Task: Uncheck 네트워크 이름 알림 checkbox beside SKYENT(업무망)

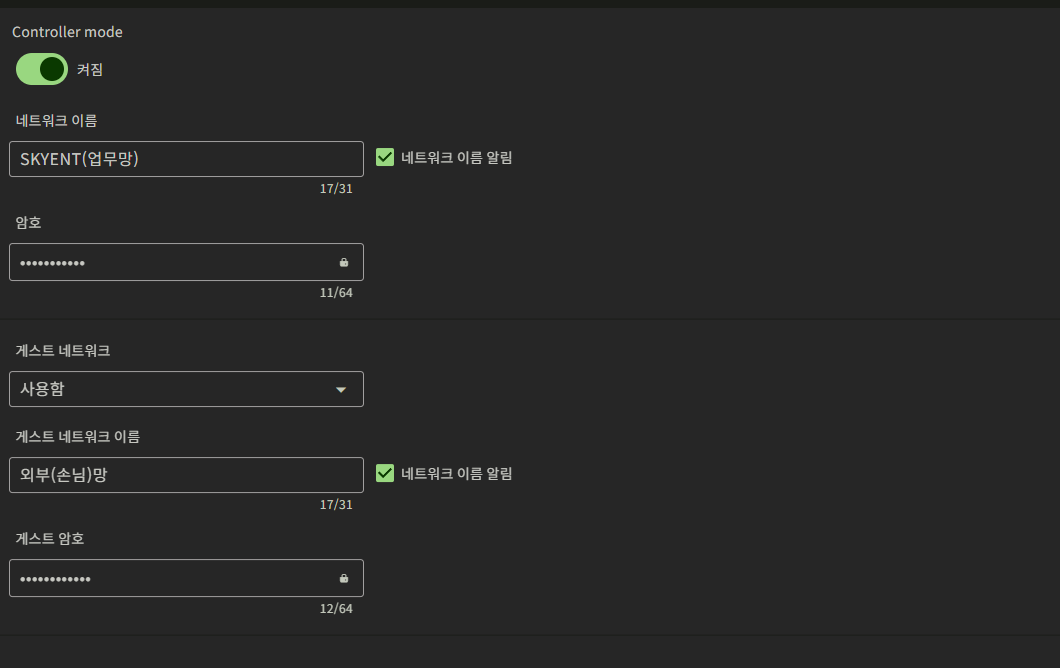Action: [385, 158]
